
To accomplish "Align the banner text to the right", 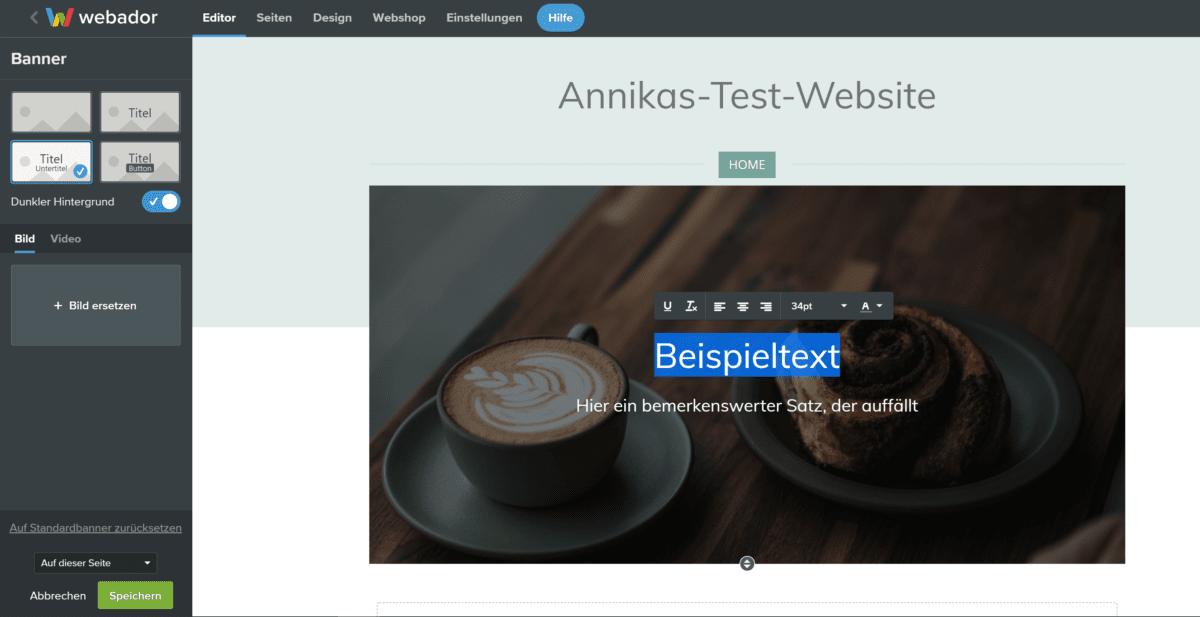I will click(x=766, y=306).
